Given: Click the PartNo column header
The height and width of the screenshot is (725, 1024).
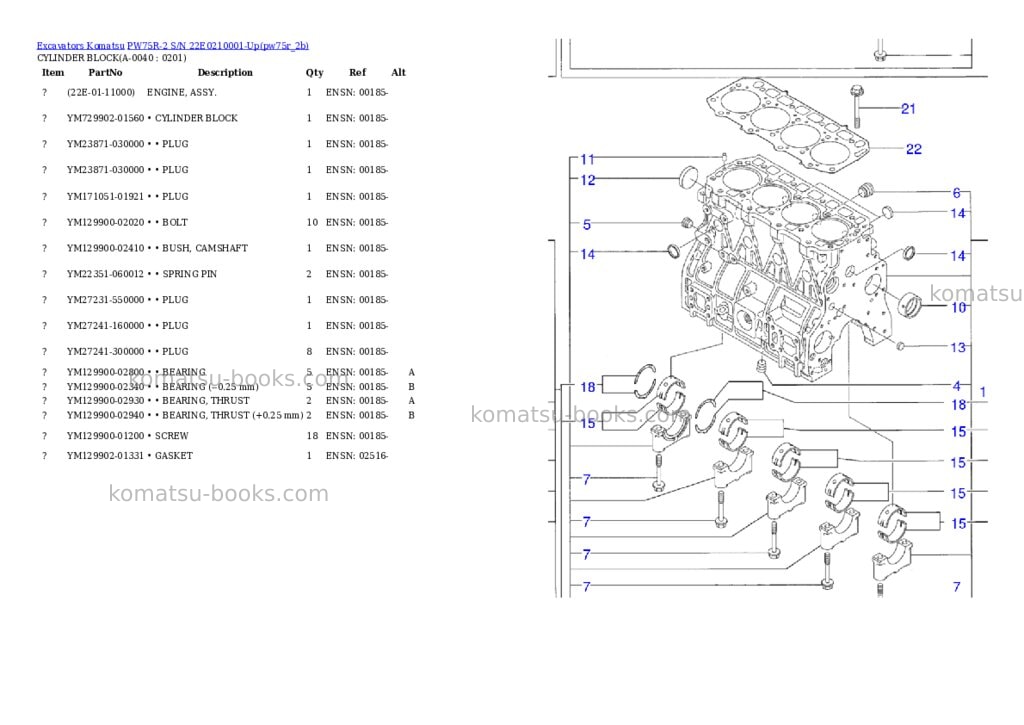Looking at the screenshot, I should tap(105, 72).
